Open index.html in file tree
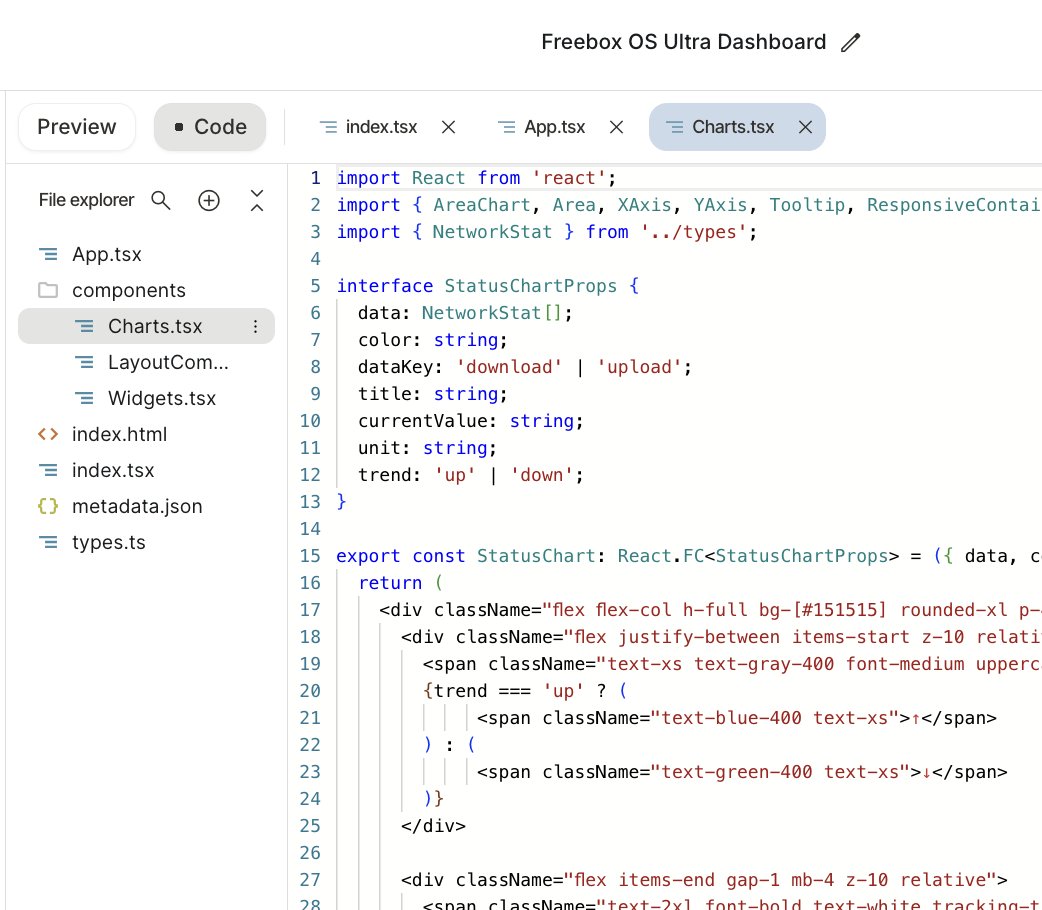This screenshot has height=910, width=1042. click(119, 434)
